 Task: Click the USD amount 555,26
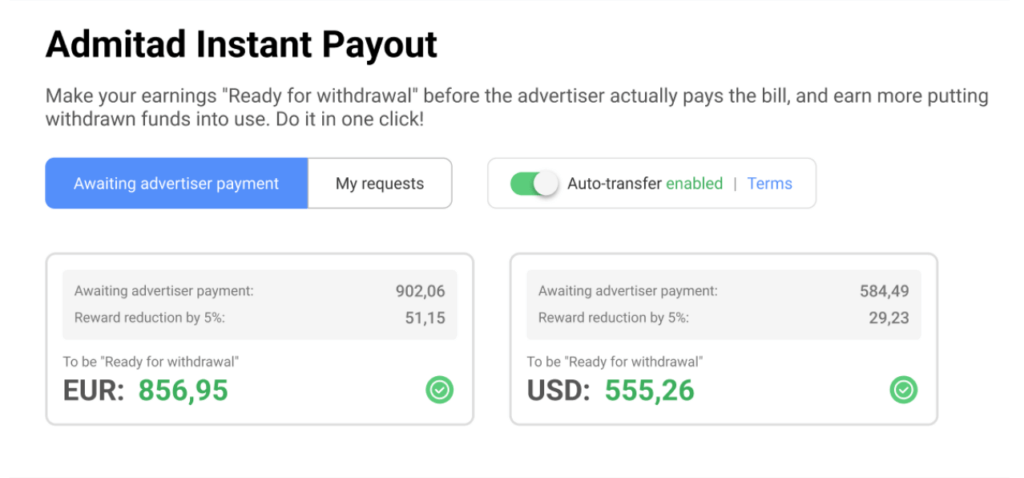649,390
